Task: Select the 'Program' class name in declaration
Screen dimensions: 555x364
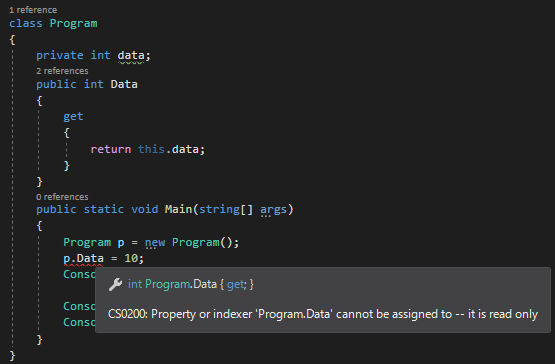Action: (x=74, y=23)
